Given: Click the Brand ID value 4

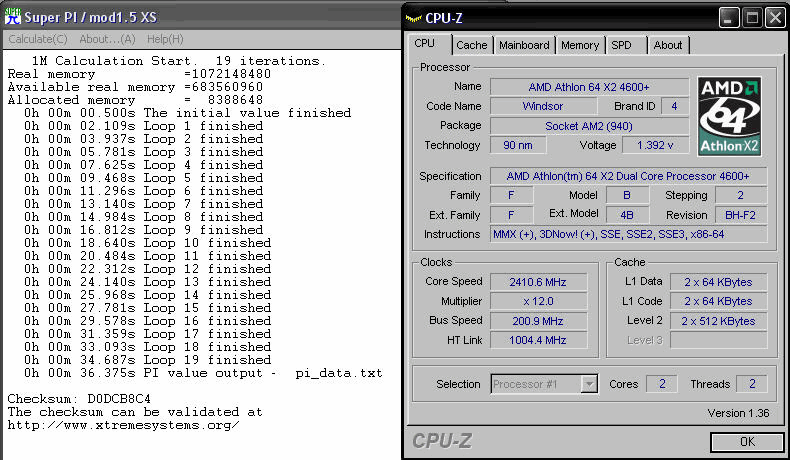Looking at the screenshot, I should [x=674, y=106].
